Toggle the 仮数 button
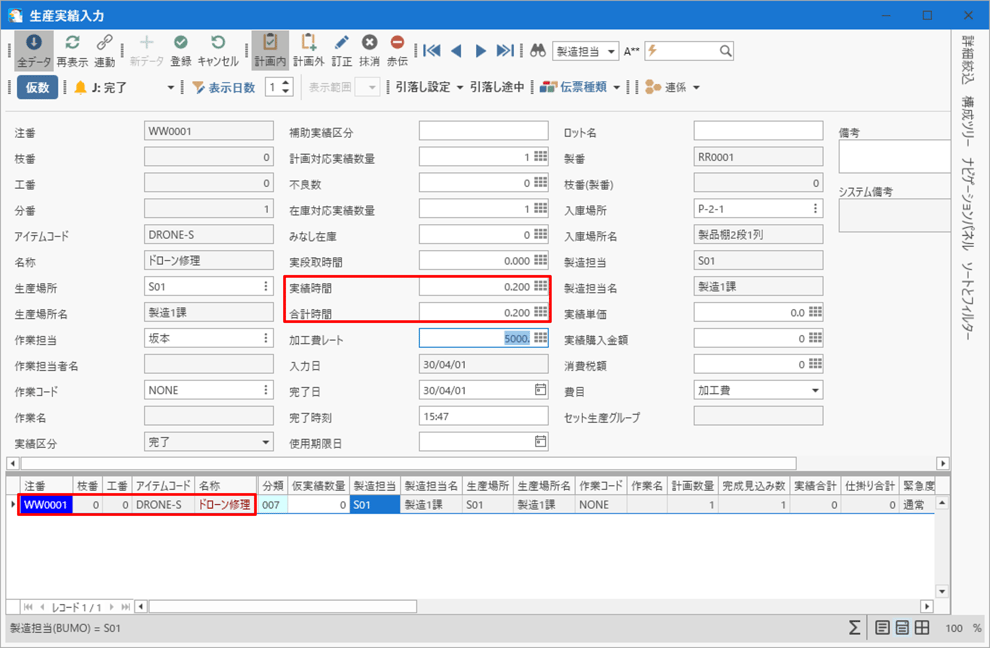The height and width of the screenshot is (648, 990). (37, 87)
